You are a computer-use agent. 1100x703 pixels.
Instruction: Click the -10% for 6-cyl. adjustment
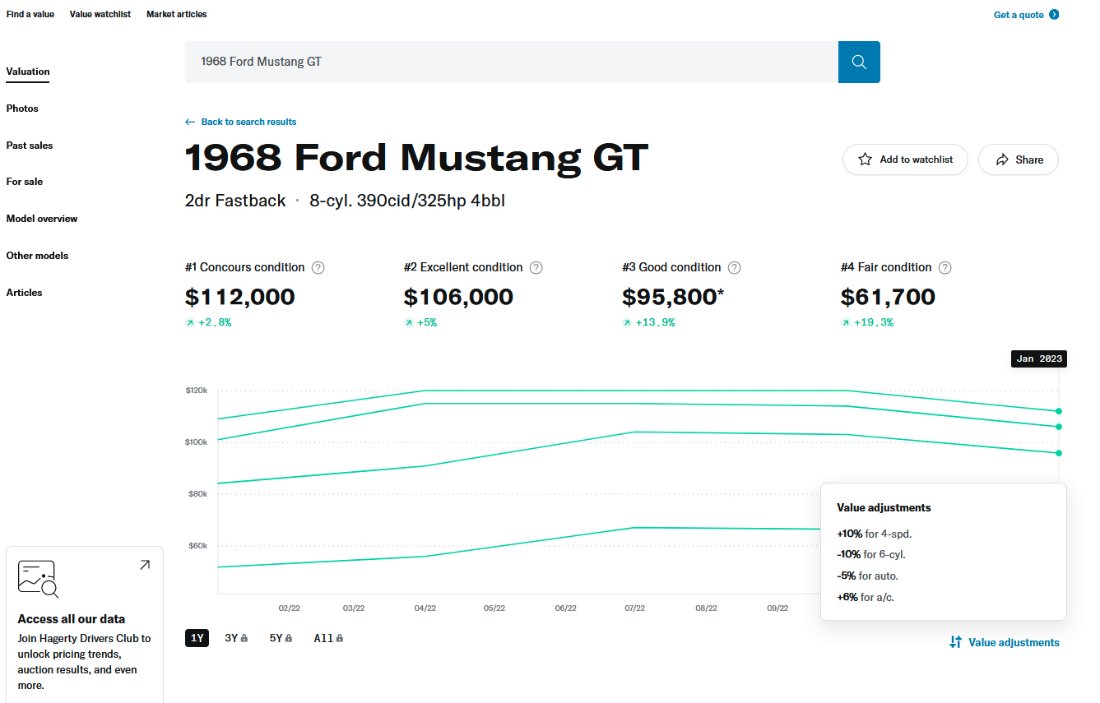(x=871, y=554)
